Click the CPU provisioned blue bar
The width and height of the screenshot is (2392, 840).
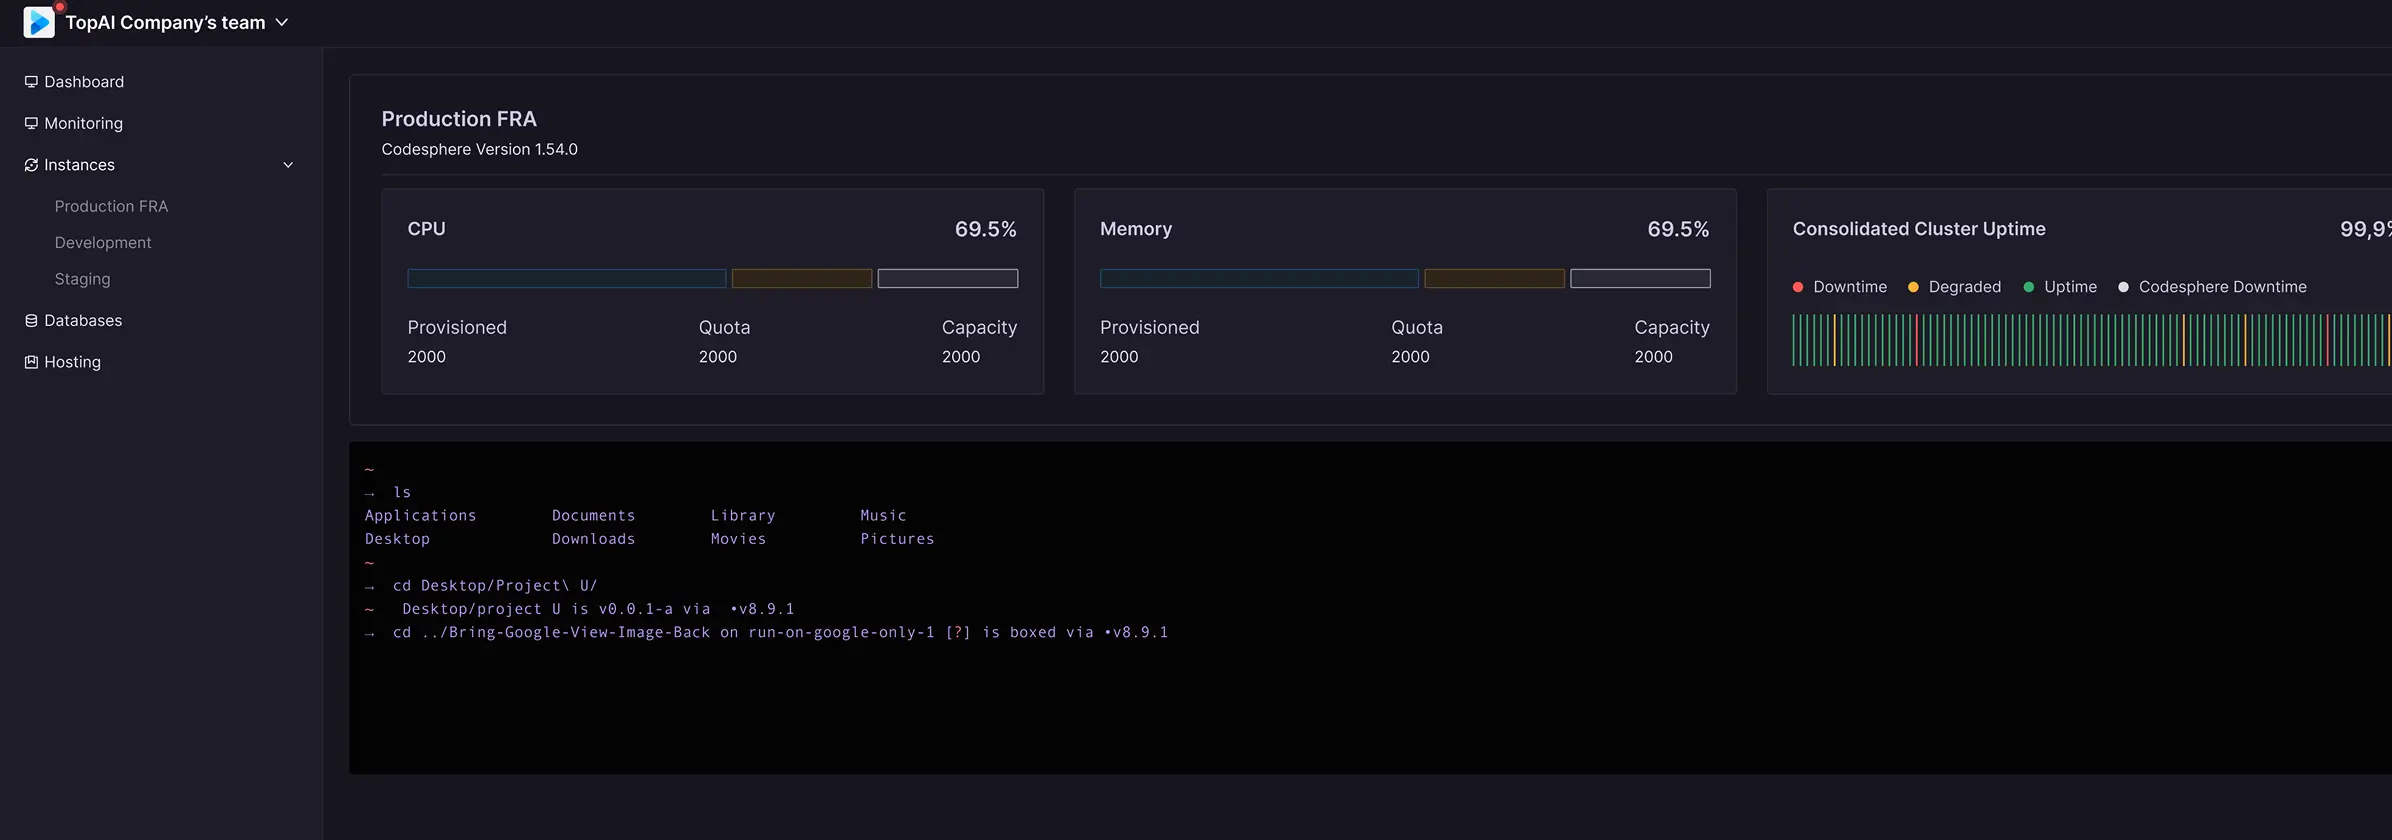[x=567, y=278]
